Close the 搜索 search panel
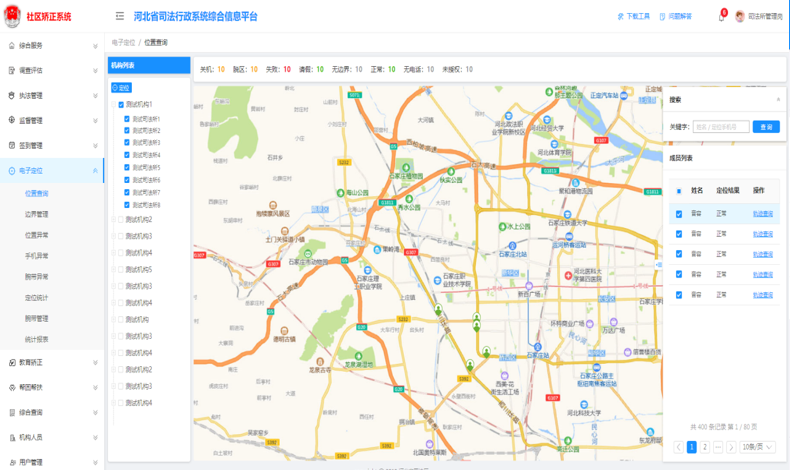Image resolution: width=790 pixels, height=470 pixels. tap(778, 100)
